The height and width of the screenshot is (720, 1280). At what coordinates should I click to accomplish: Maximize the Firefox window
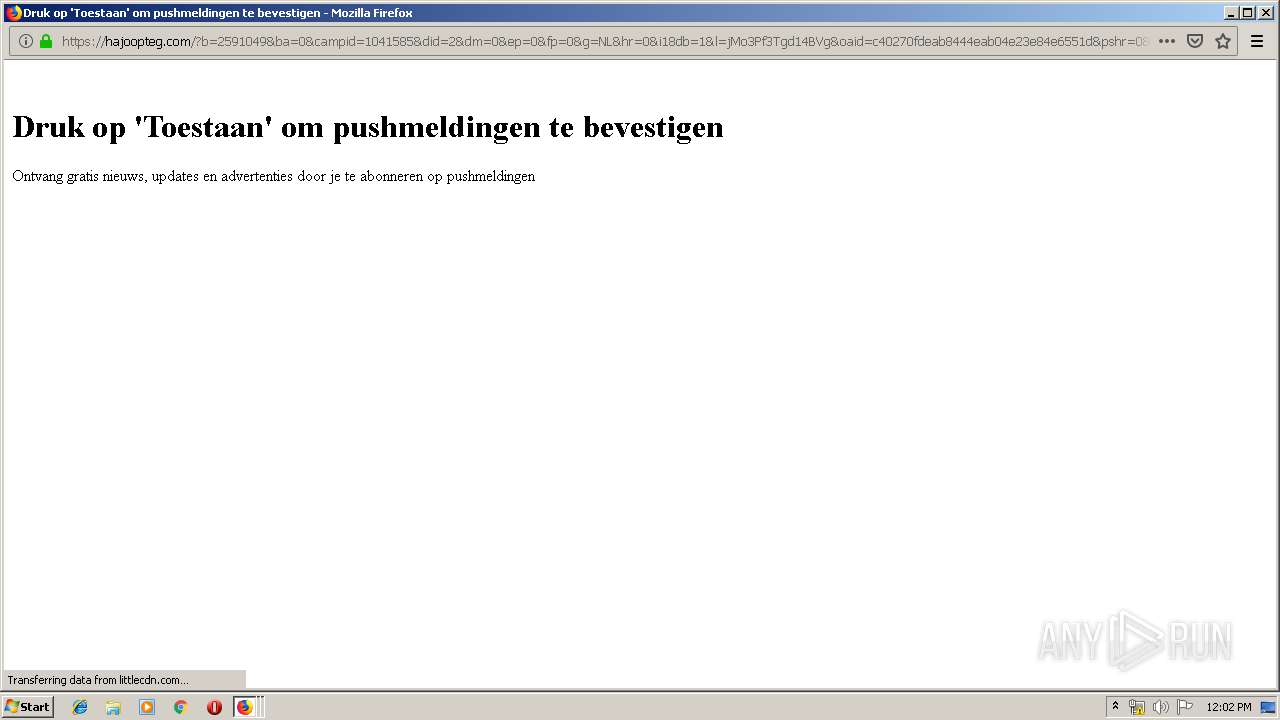pyautogui.click(x=1248, y=13)
